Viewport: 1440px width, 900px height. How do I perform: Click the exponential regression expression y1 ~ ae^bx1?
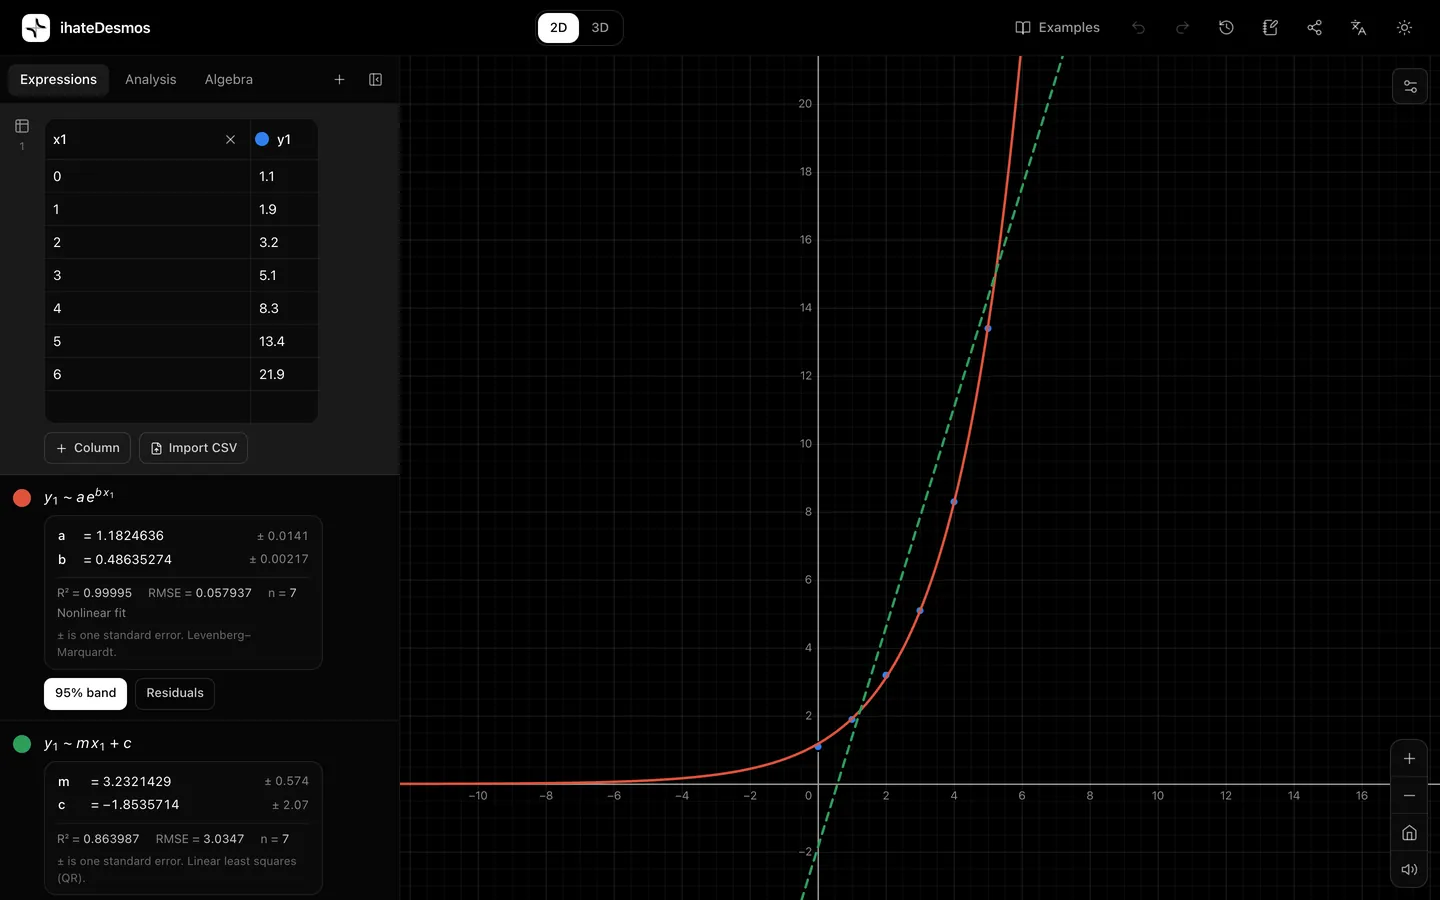click(x=79, y=496)
